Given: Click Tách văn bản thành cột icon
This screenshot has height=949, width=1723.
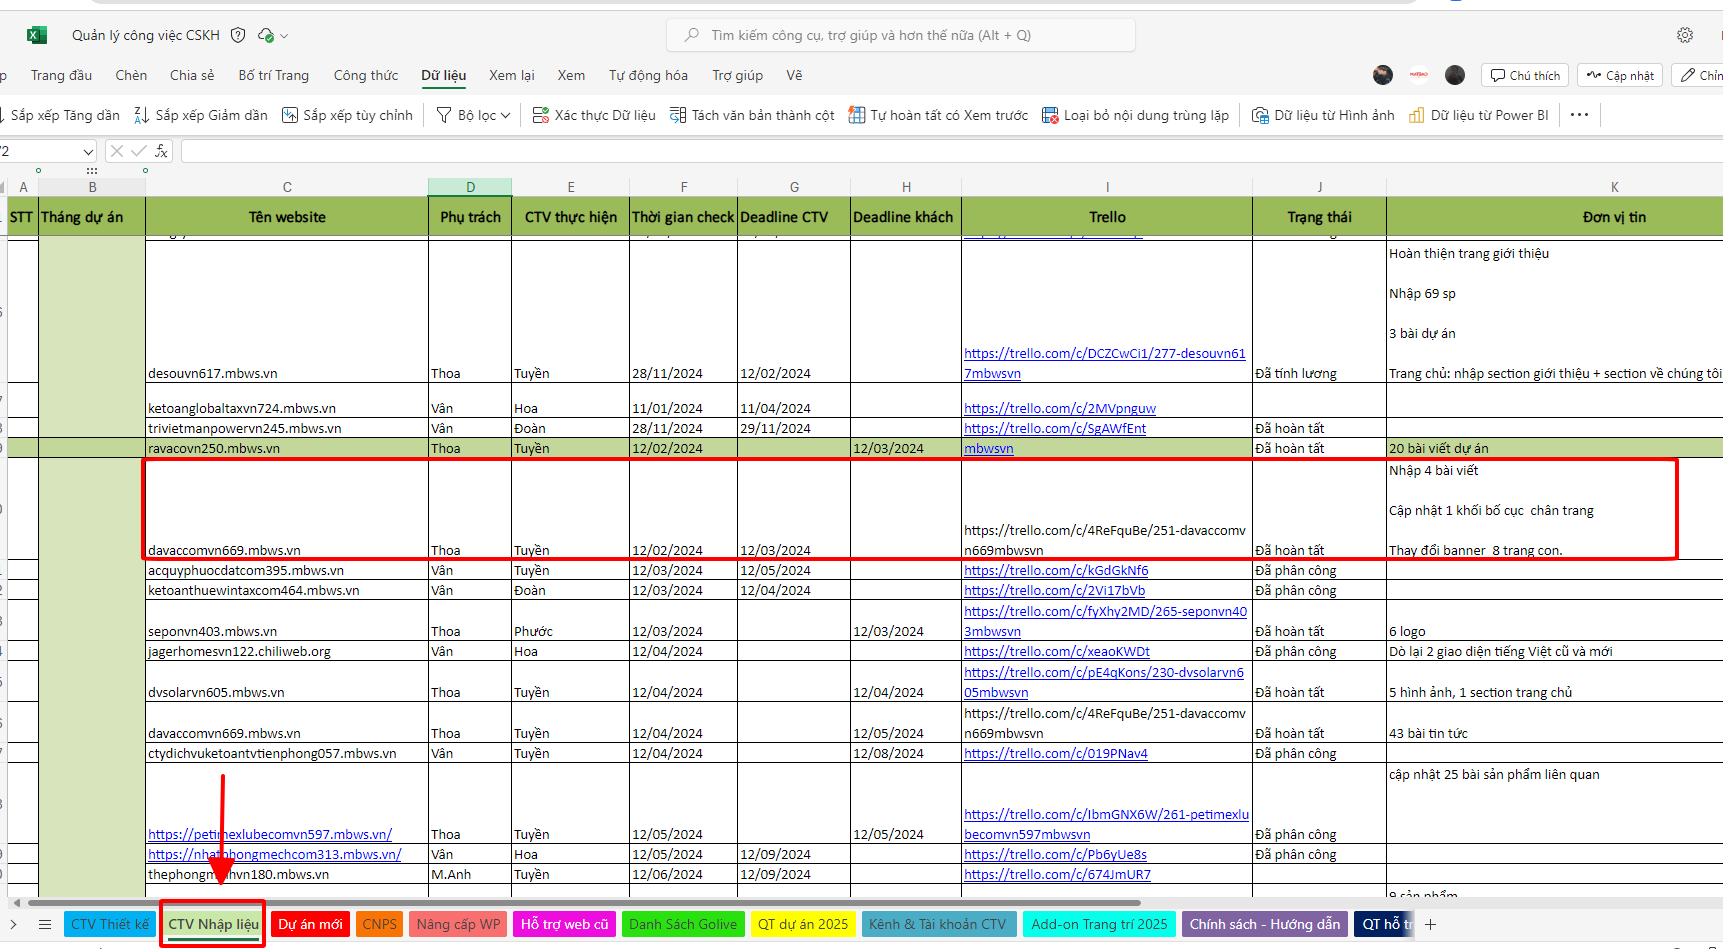Looking at the screenshot, I should click(678, 115).
